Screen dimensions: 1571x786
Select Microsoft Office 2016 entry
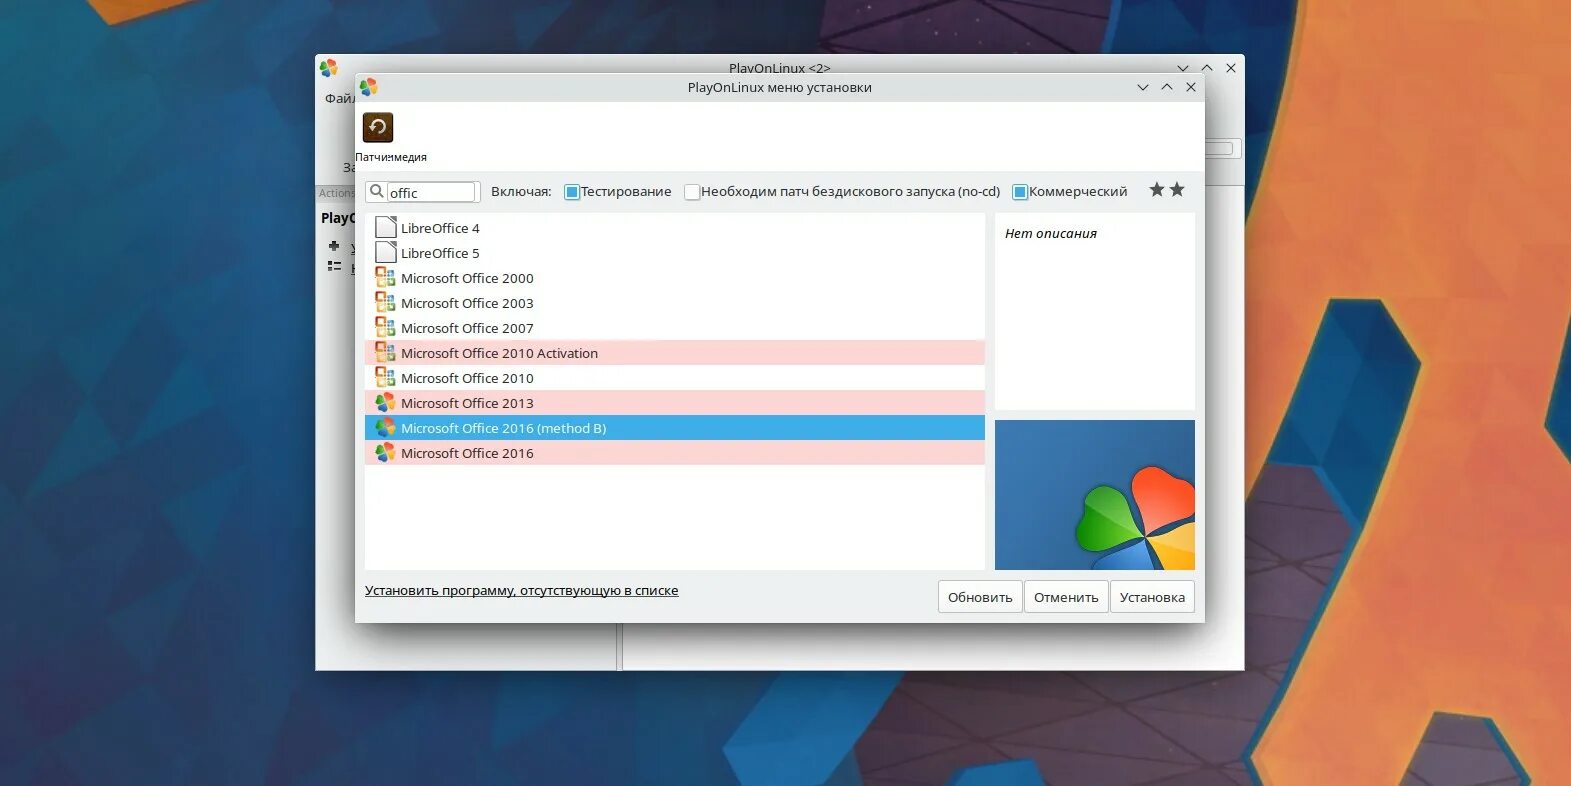pyautogui.click(x=675, y=453)
